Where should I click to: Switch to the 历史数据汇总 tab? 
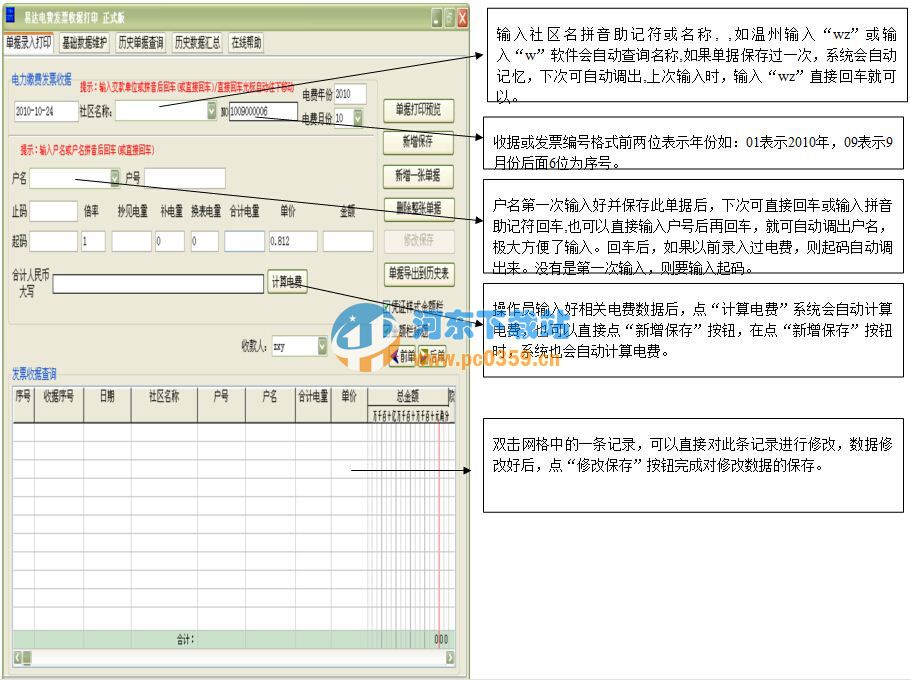(x=198, y=42)
